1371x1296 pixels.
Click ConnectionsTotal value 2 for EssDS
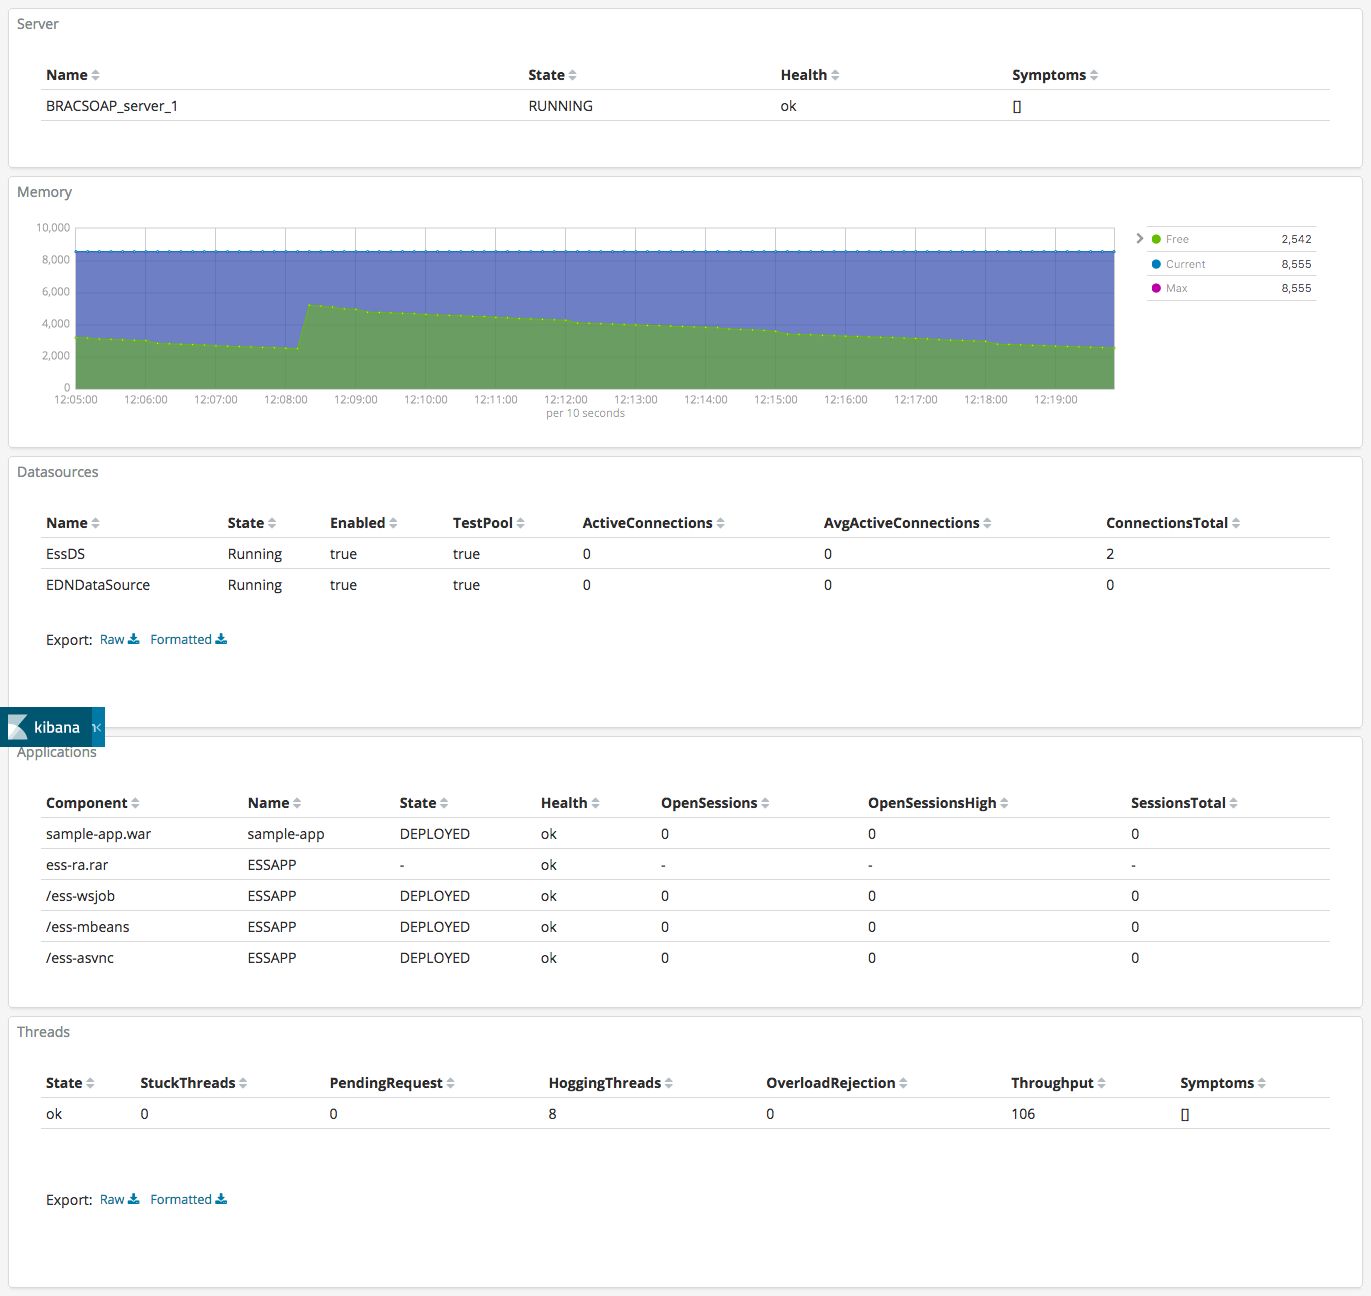1110,554
